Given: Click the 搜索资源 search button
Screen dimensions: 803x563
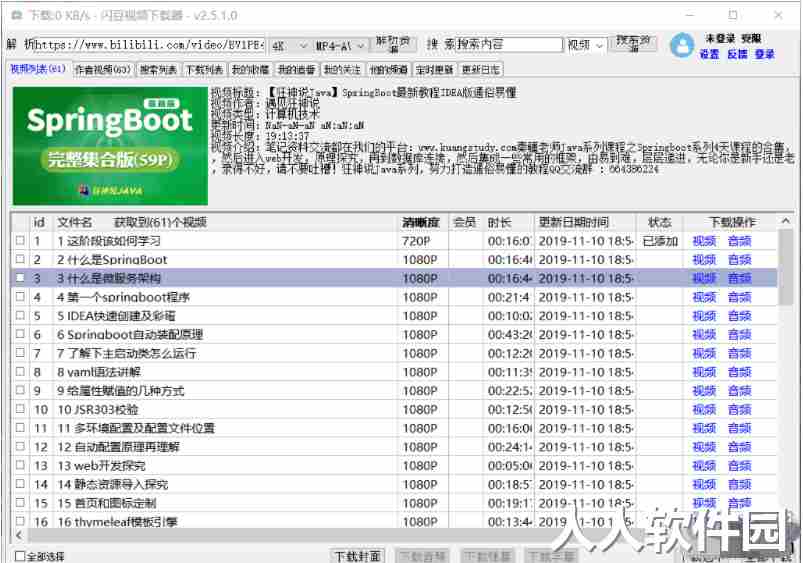Looking at the screenshot, I should pos(633,45).
